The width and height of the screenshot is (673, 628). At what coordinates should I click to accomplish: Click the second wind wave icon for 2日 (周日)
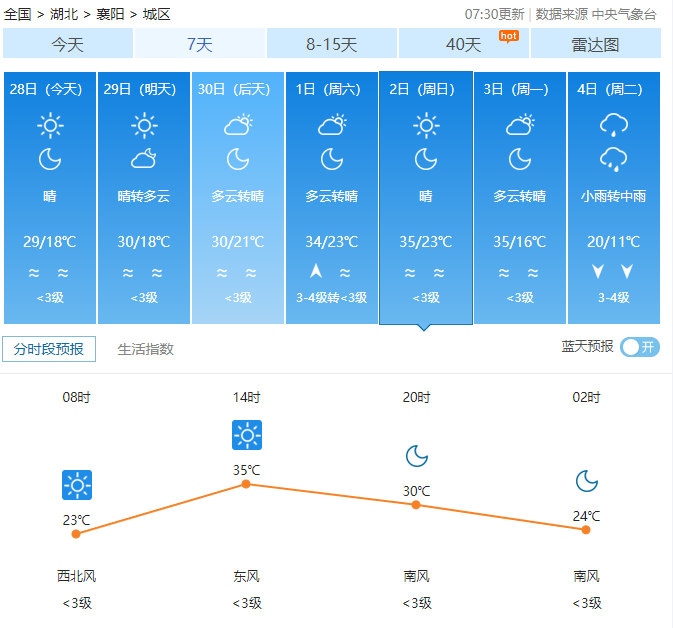coord(439,272)
